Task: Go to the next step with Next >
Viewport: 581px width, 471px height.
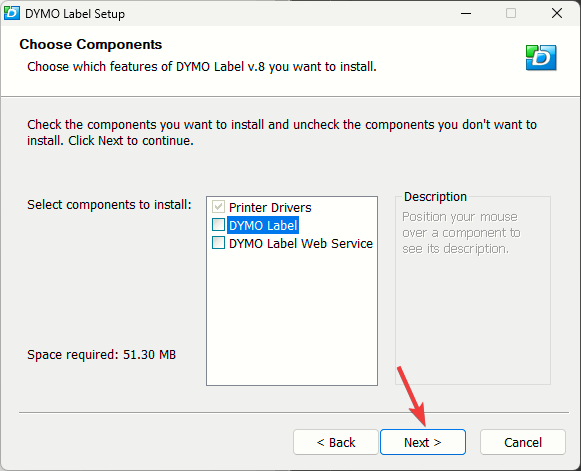Action: [x=423, y=442]
